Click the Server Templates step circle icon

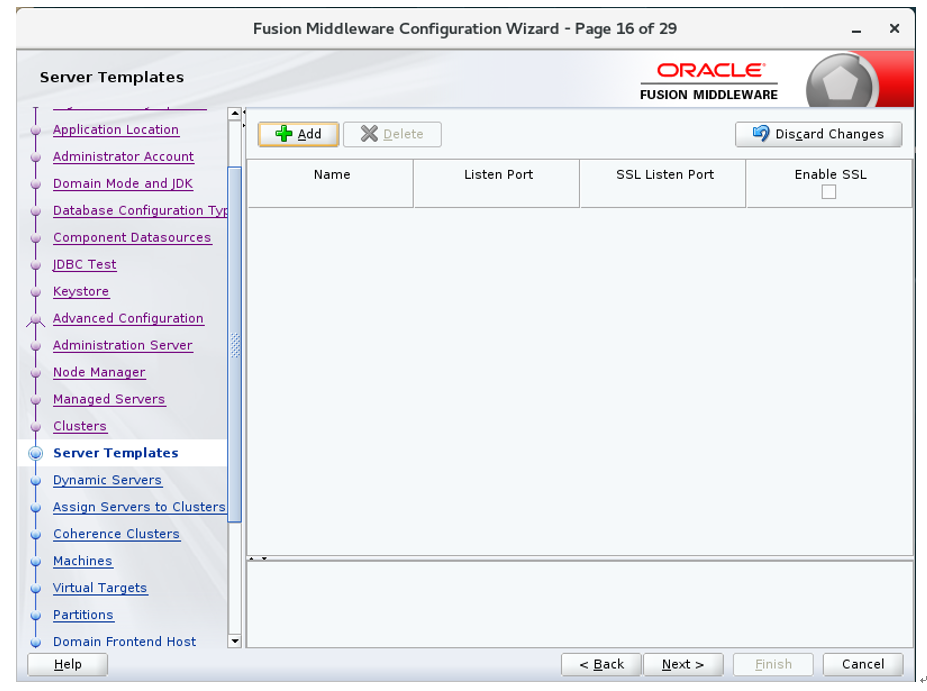pyautogui.click(x=35, y=453)
